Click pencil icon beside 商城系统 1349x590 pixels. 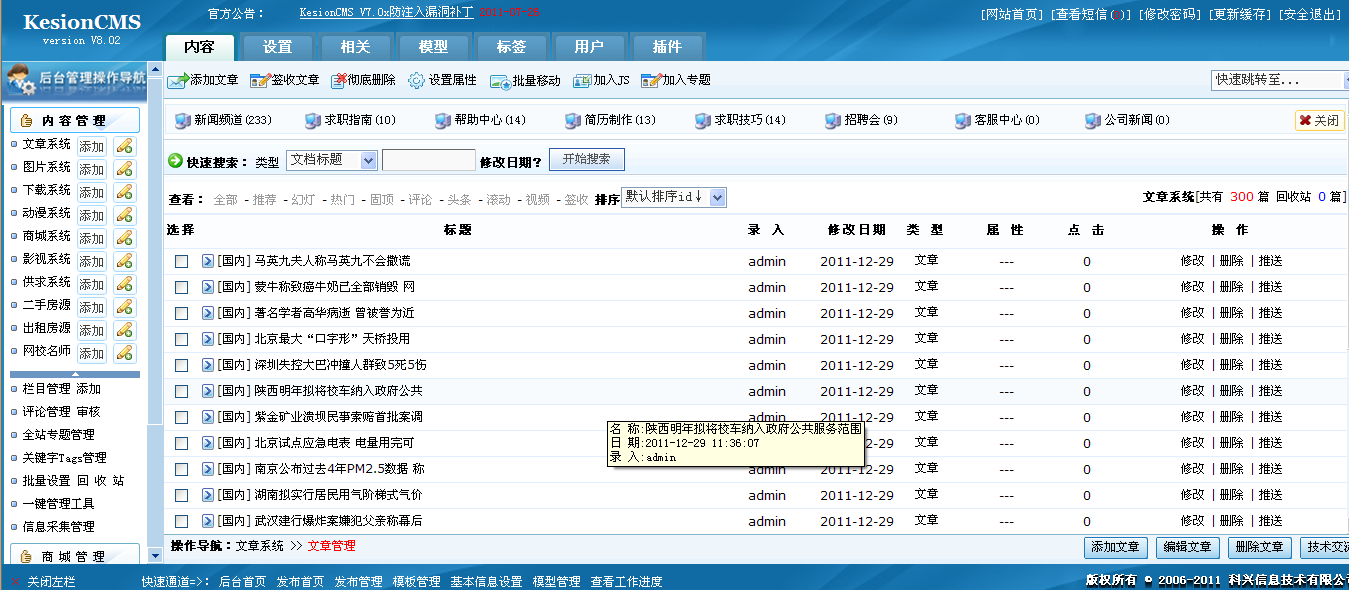click(124, 238)
